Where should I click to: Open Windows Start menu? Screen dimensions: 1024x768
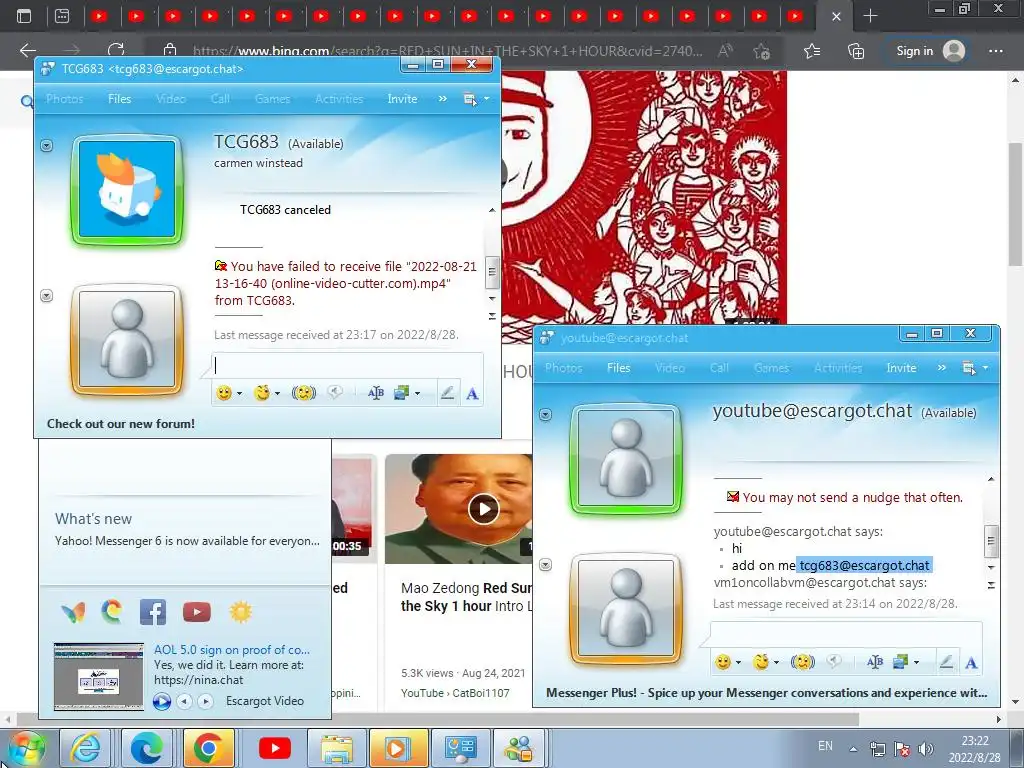click(x=26, y=748)
